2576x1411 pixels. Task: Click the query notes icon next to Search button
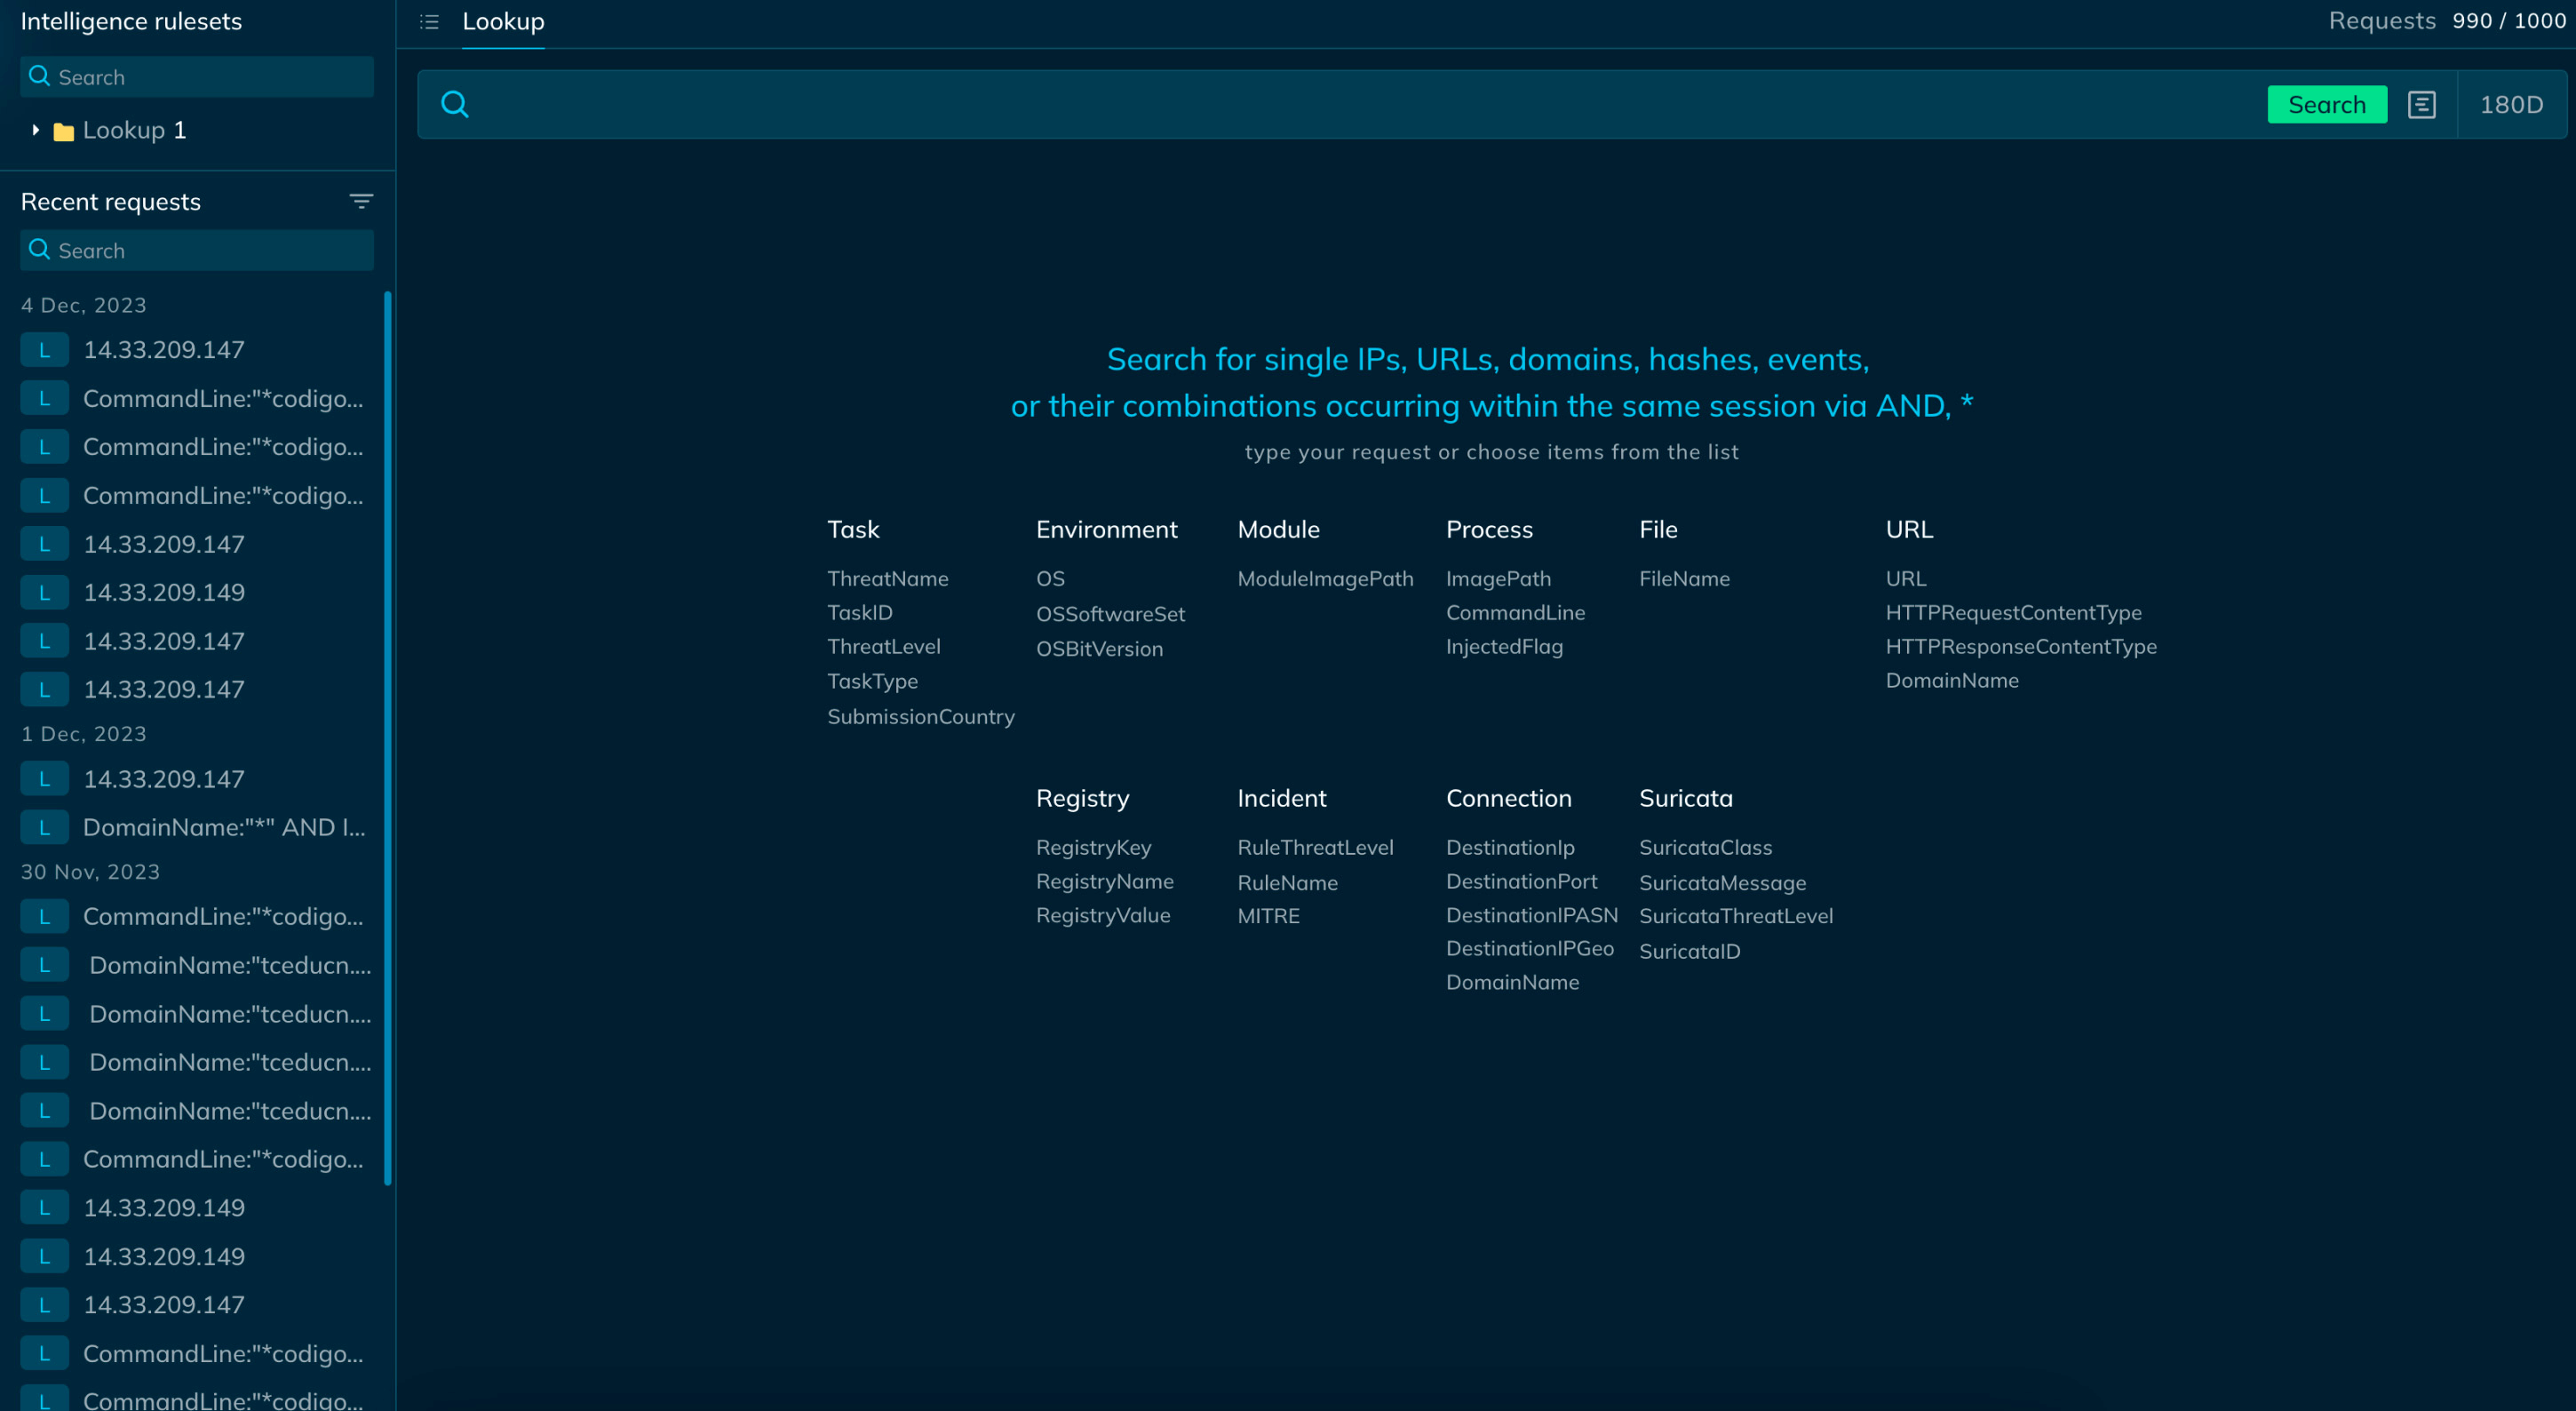click(2421, 105)
